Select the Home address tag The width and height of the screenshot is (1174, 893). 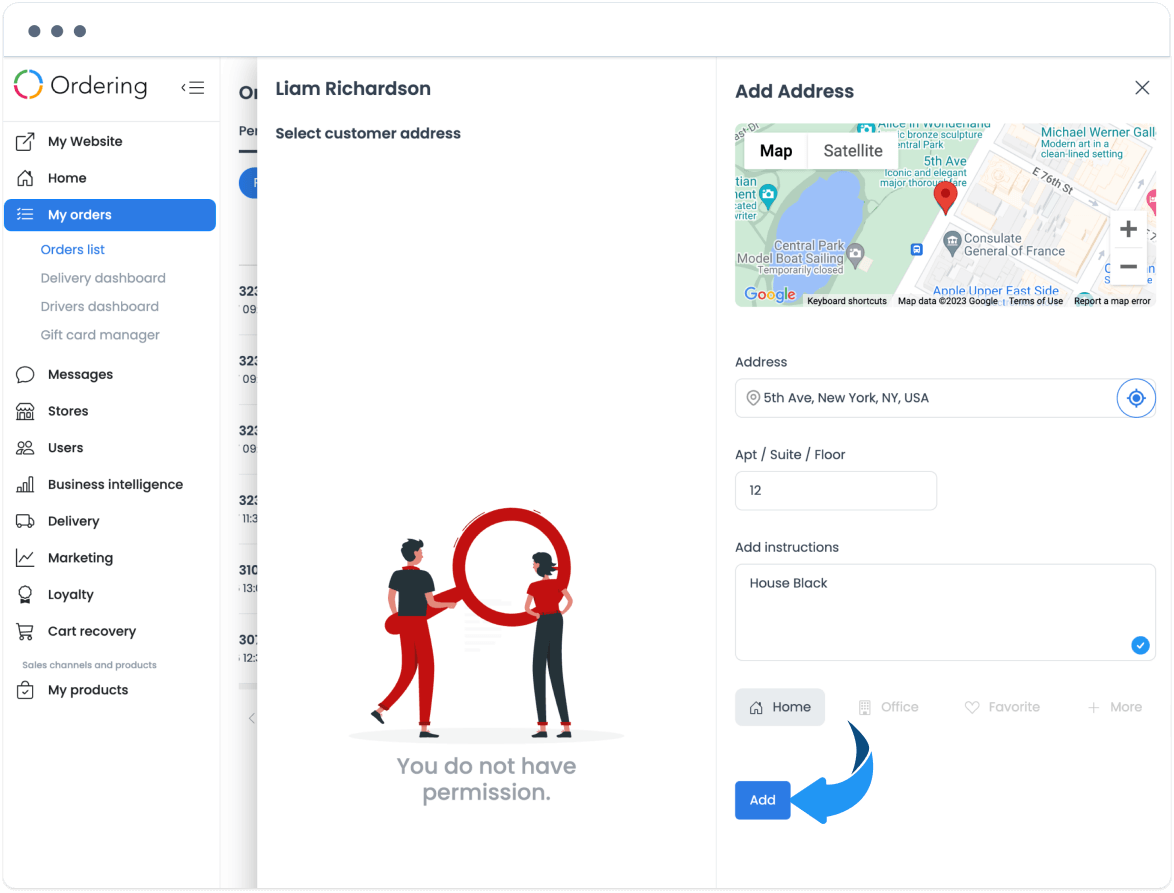click(x=780, y=707)
